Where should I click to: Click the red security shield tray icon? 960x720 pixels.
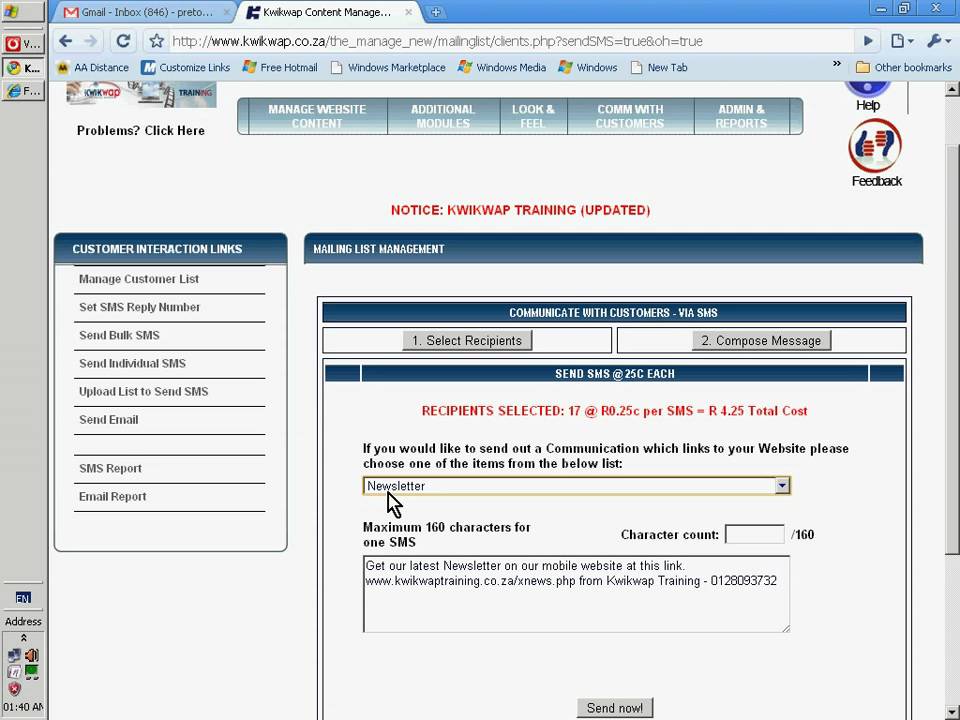(x=14, y=689)
